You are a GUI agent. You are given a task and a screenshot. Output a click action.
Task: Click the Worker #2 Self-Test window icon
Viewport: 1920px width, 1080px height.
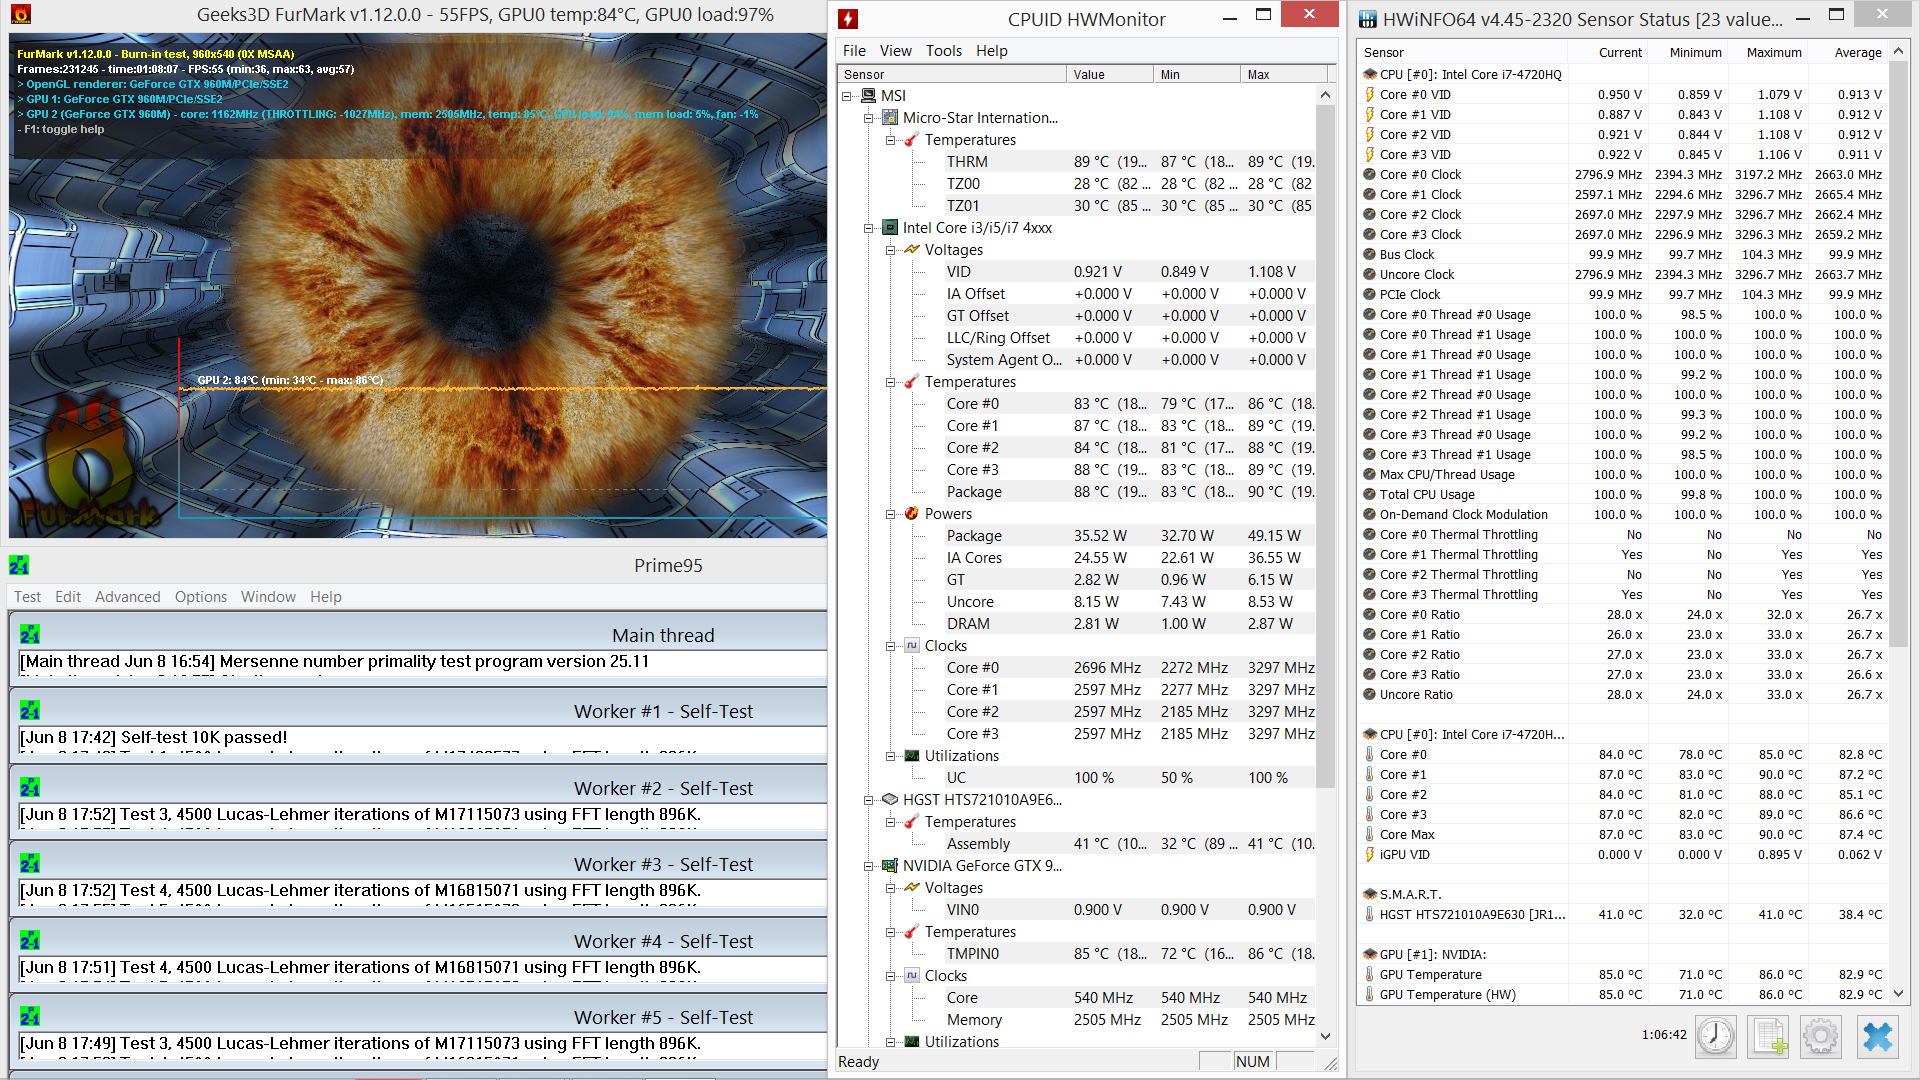point(30,787)
